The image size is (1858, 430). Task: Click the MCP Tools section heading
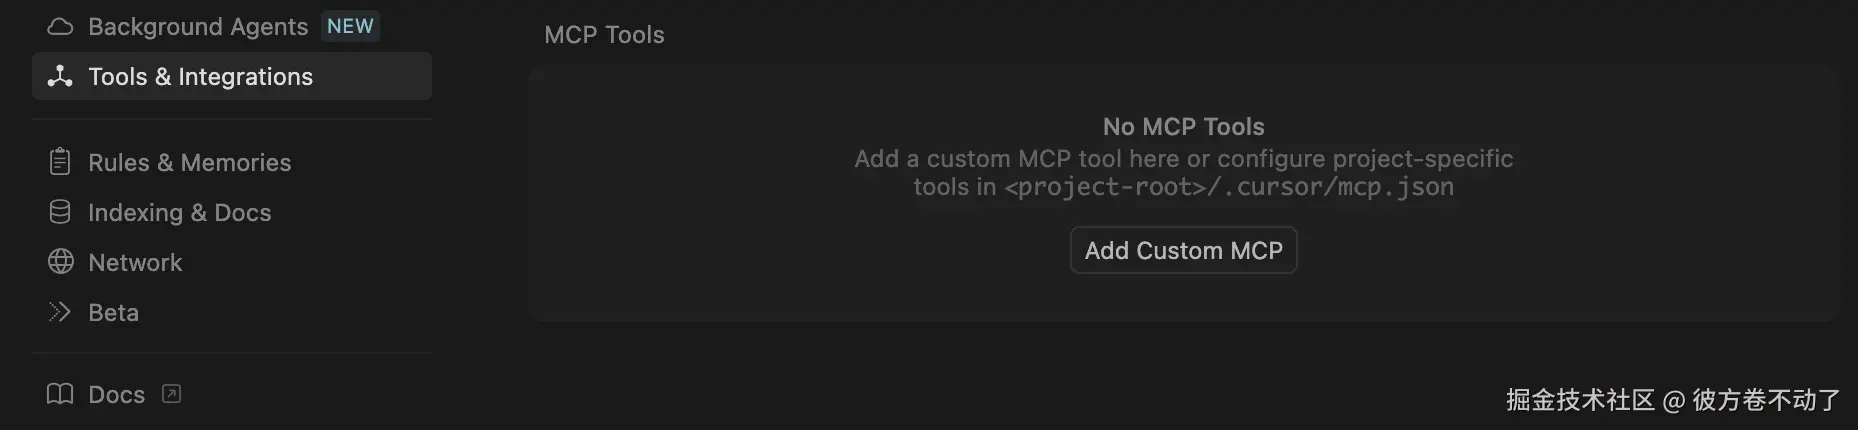click(x=604, y=35)
